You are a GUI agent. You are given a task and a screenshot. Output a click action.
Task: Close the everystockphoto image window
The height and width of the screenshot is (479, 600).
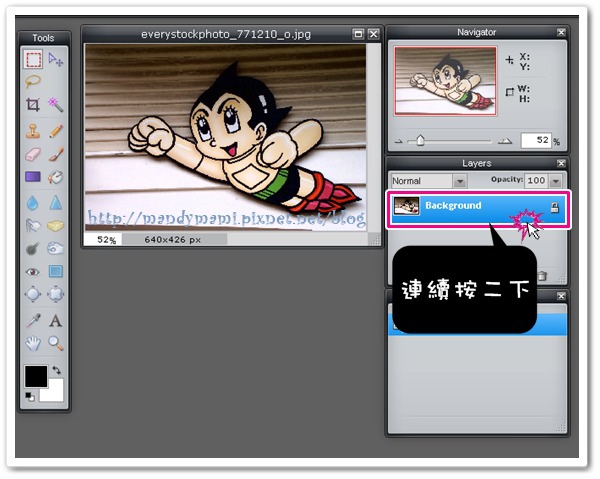(x=373, y=34)
